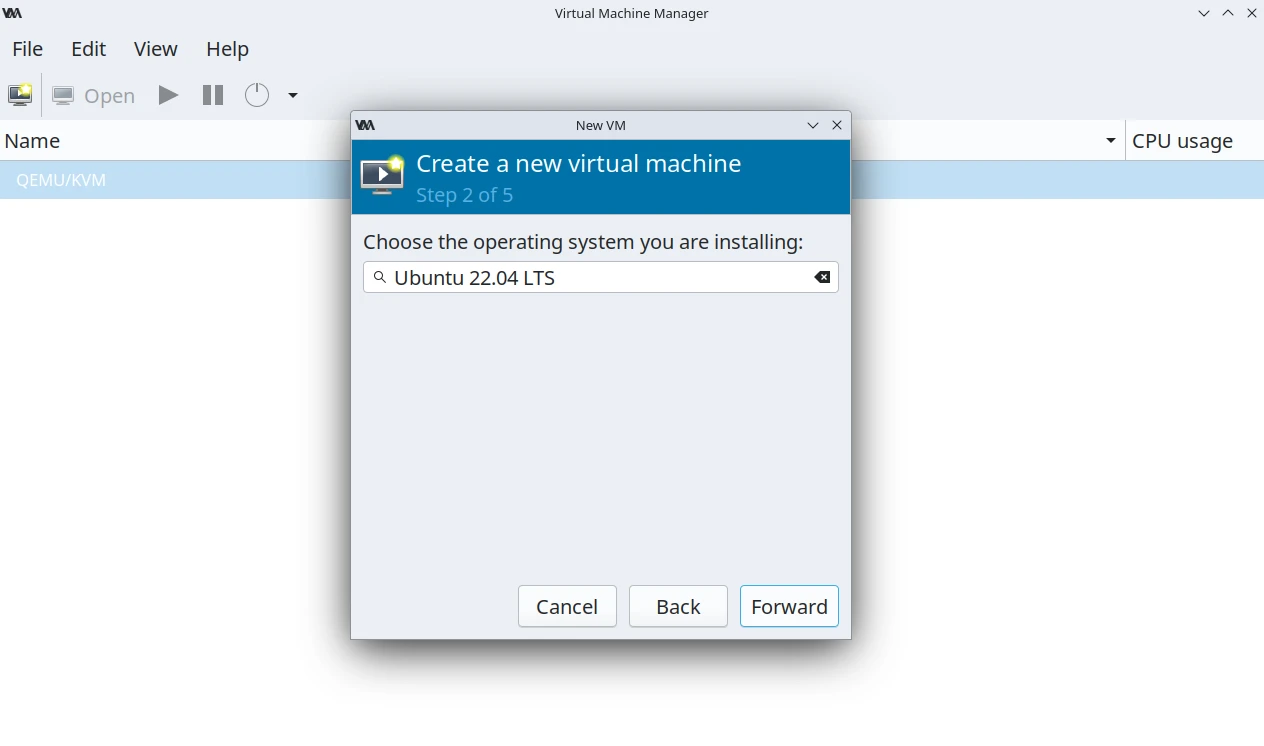
Task: Click the CPU usage column header
Action: tap(1195, 141)
